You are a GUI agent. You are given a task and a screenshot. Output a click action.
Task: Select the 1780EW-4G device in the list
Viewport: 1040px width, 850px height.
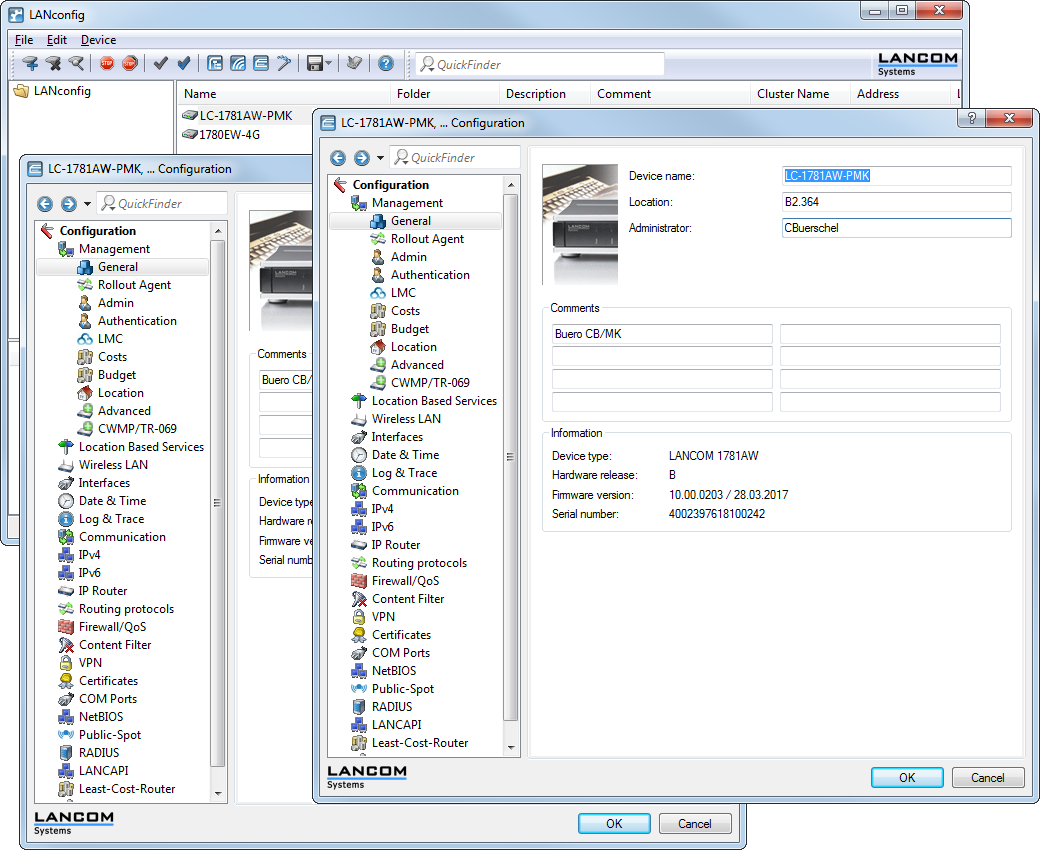(x=229, y=135)
